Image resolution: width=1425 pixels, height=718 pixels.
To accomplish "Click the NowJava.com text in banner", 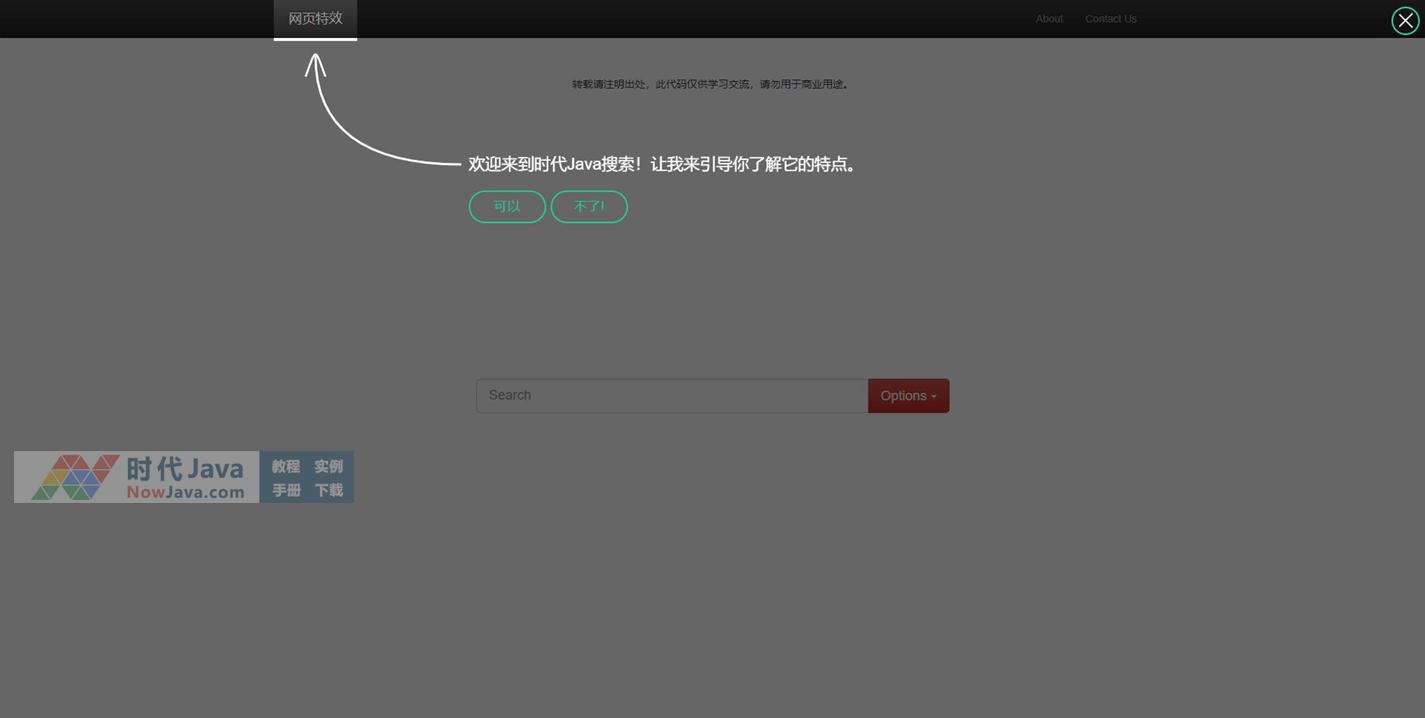I will (185, 492).
